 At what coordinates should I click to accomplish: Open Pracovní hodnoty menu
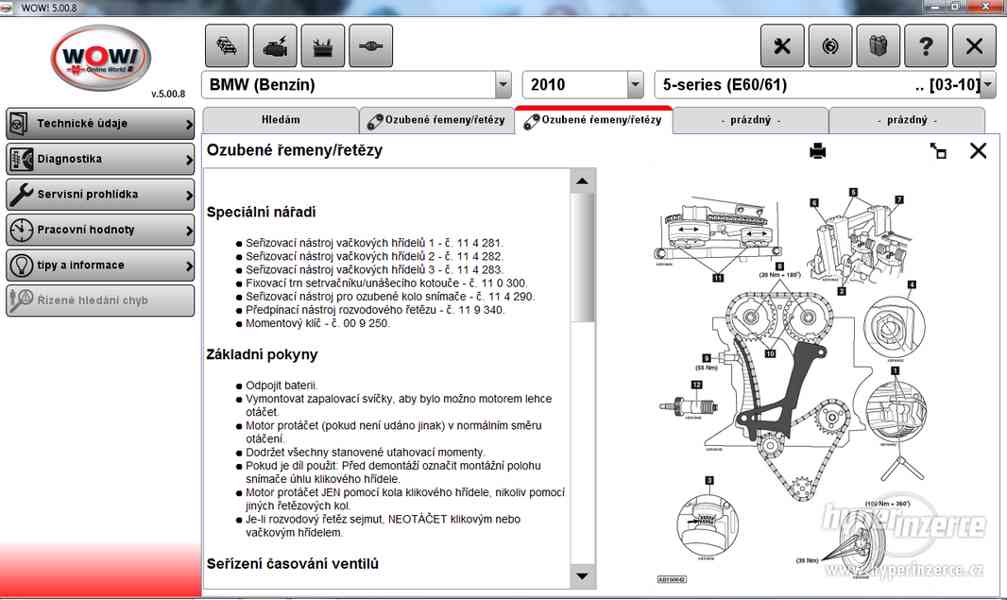100,229
